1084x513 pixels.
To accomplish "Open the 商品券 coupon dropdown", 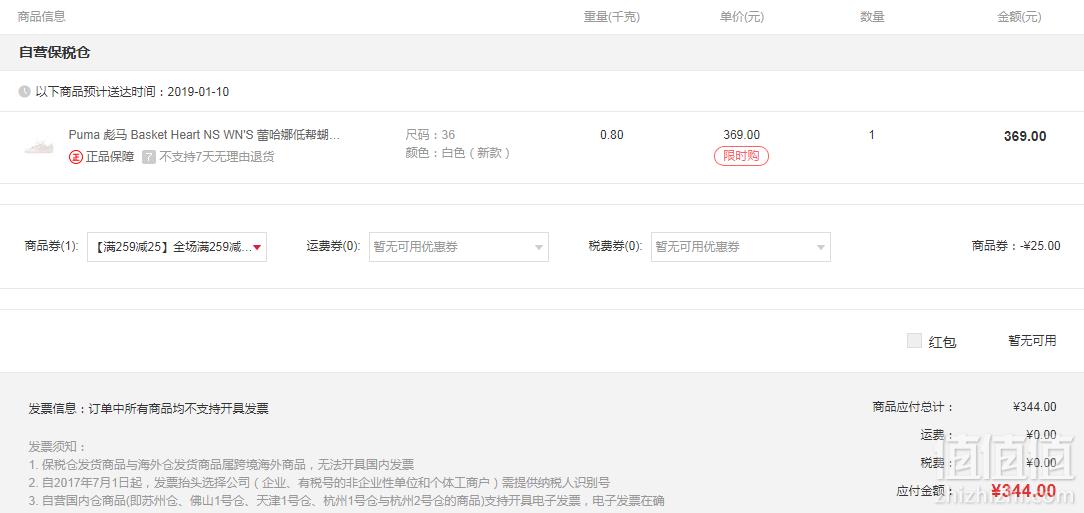I will click(x=177, y=247).
